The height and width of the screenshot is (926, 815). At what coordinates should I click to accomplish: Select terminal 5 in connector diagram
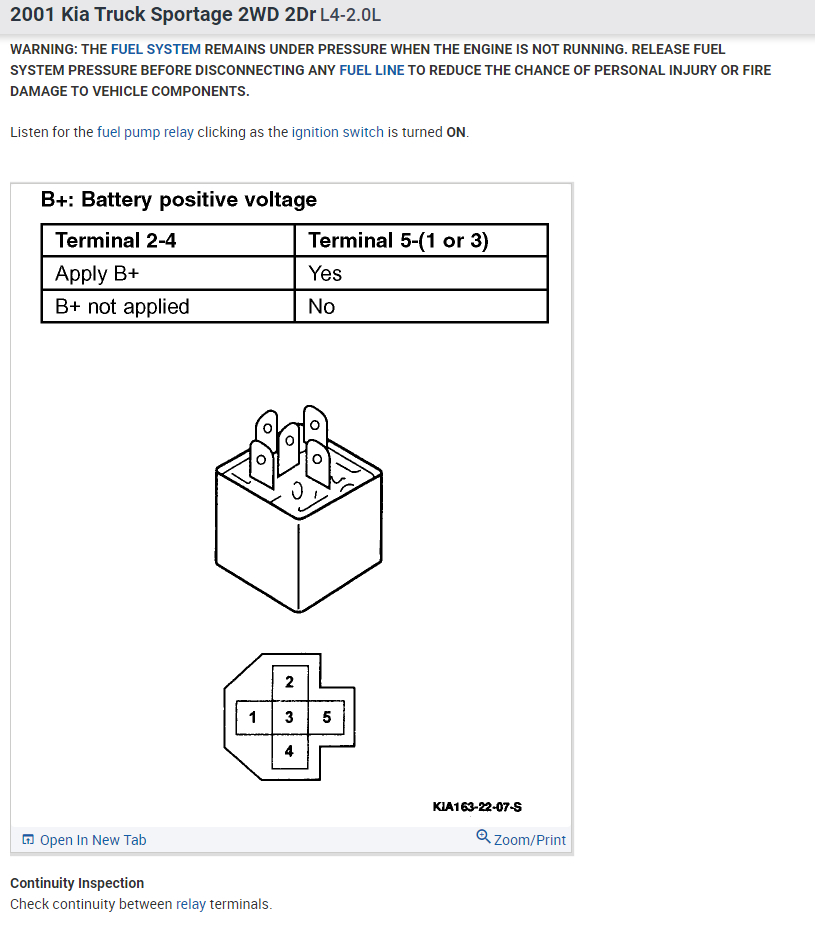pyautogui.click(x=327, y=717)
